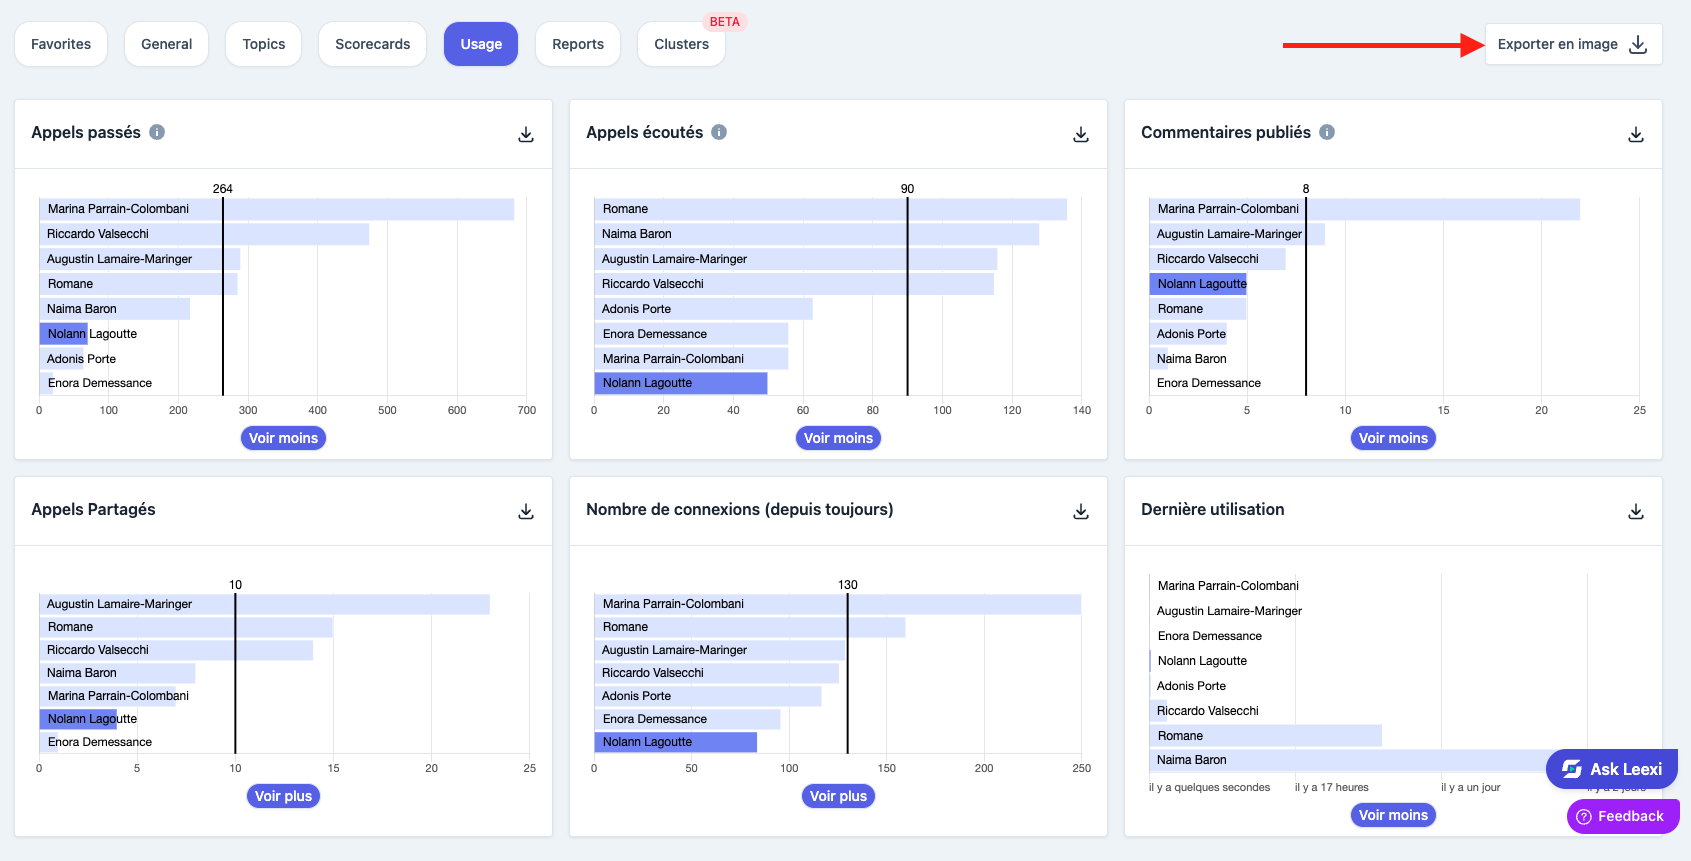Show info tooltip for Appels écoutés
The image size is (1691, 861).
pos(719,132)
